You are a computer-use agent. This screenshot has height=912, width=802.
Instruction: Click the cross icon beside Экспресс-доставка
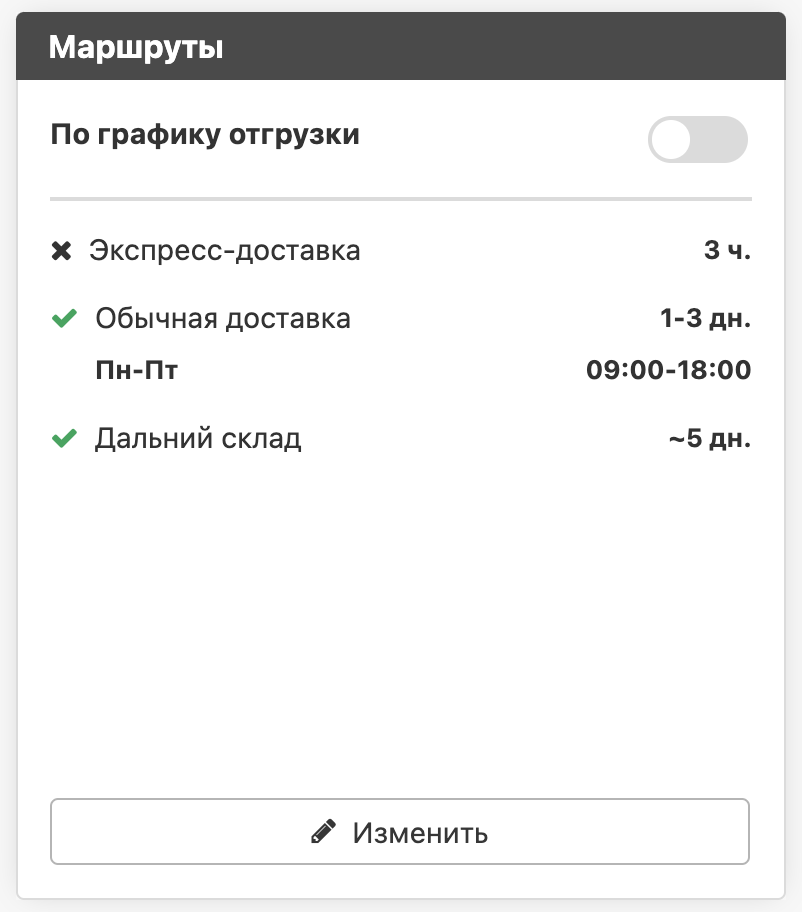pos(62,251)
